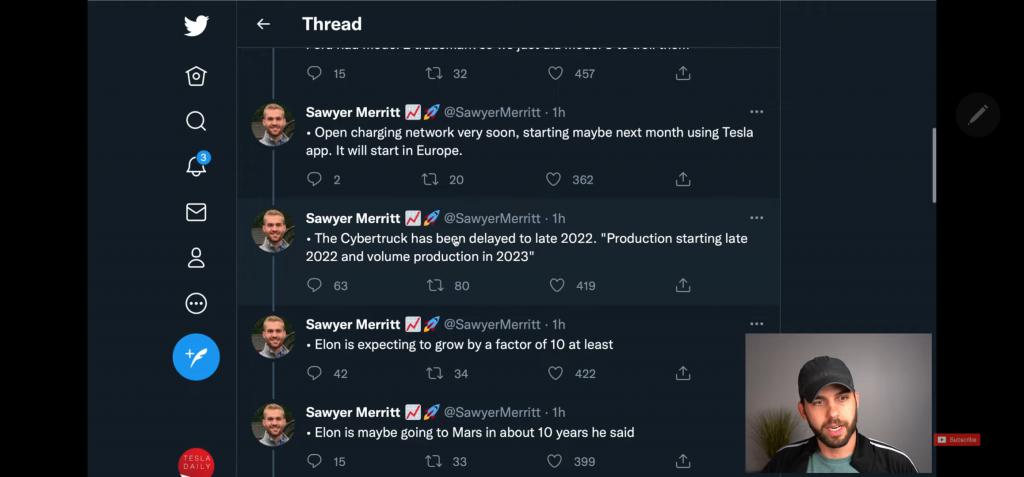This screenshot has width=1024, height=477.
Task: Open Notifications bell with badge
Action: coord(196,166)
